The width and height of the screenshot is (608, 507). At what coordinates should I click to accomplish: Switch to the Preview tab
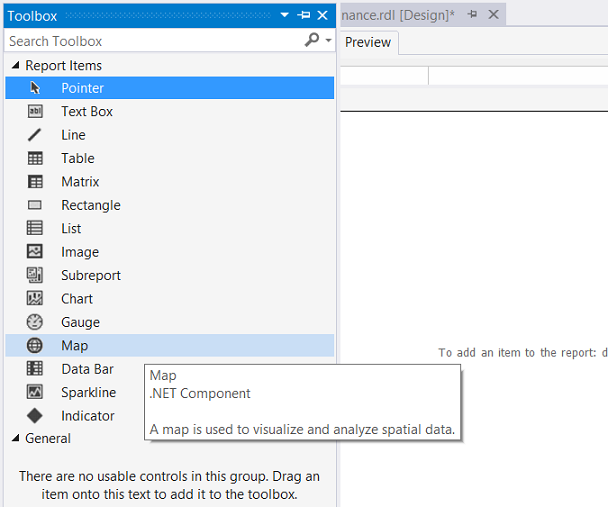pyautogui.click(x=368, y=42)
